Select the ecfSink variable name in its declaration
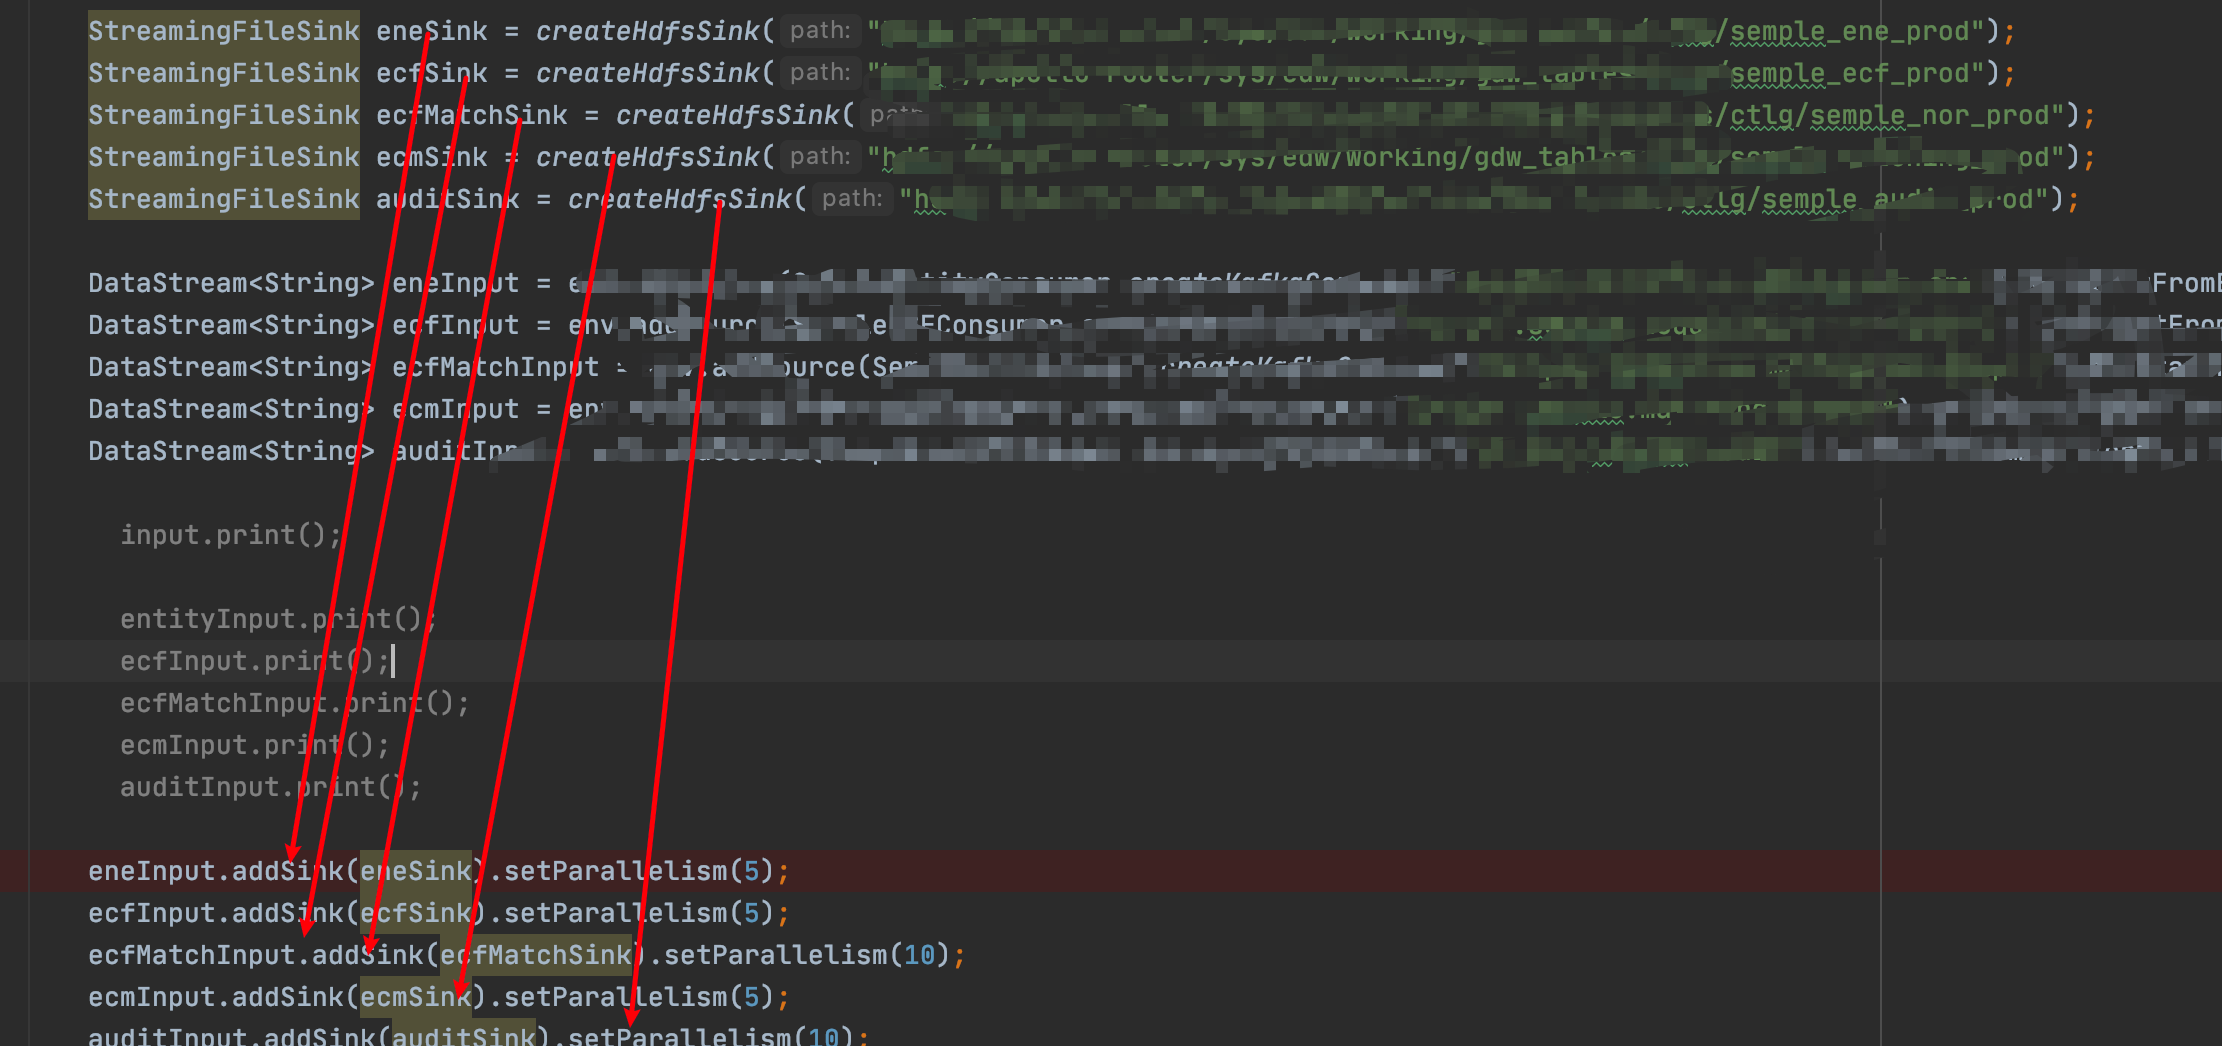This screenshot has width=2222, height=1046. (432, 73)
